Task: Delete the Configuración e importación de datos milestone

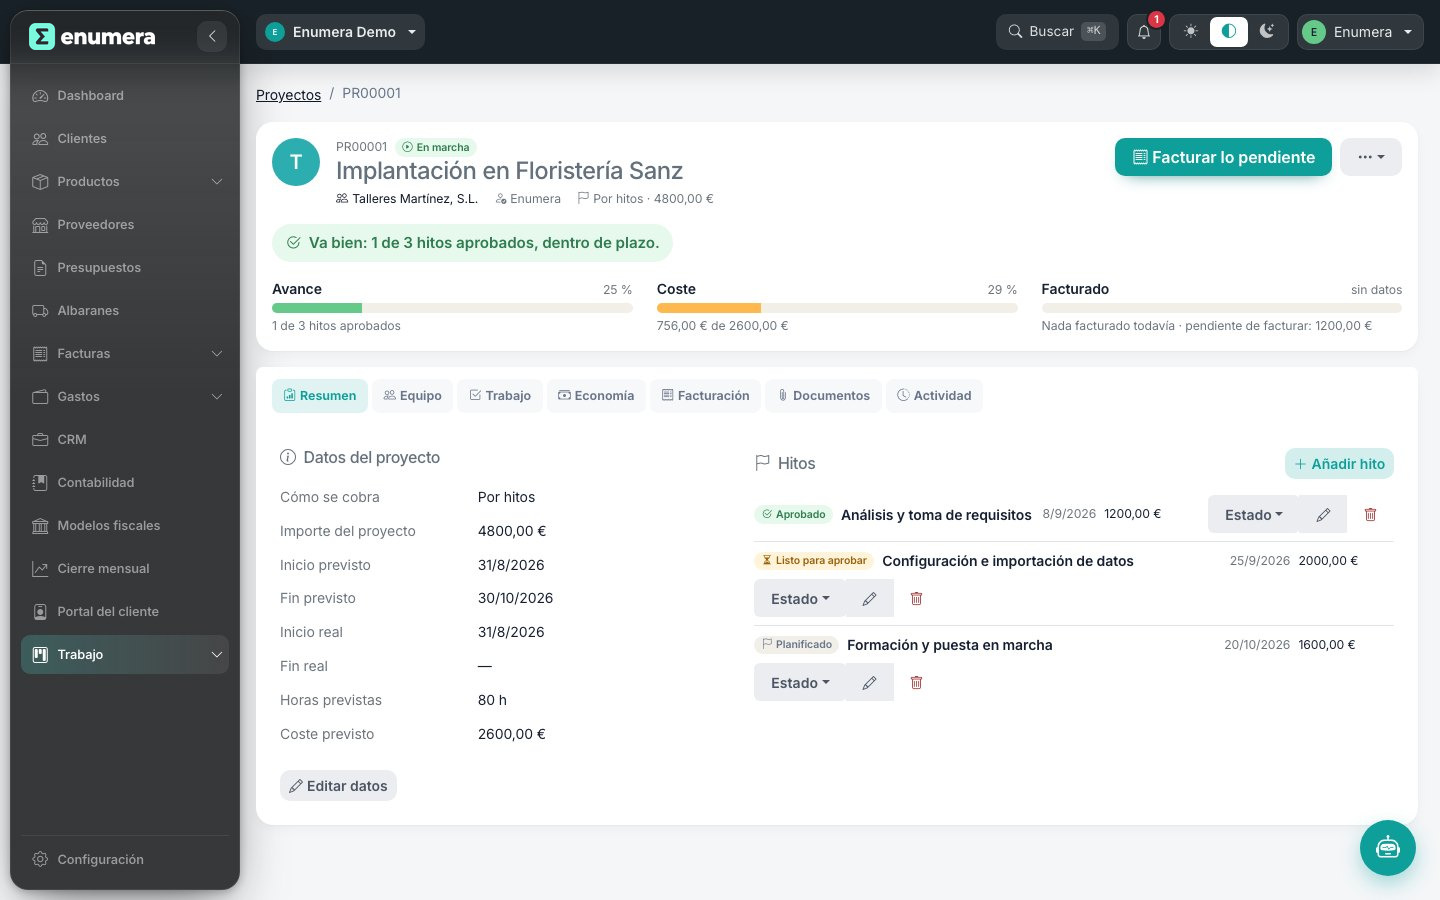Action: click(916, 599)
